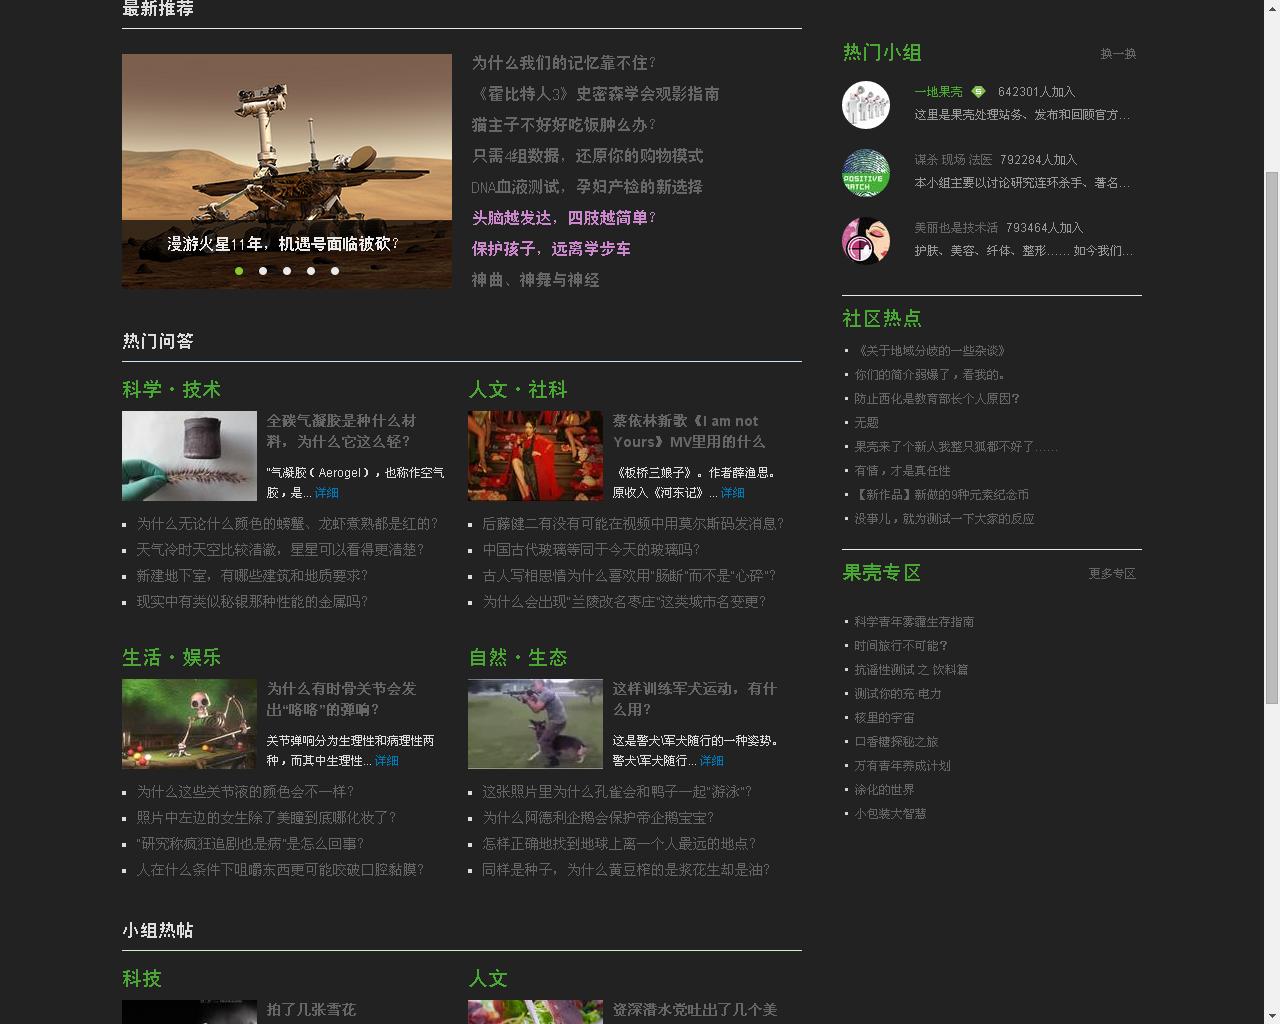
Task: Open 猫主子不好好吃饭肿么办 article
Action: 564,125
